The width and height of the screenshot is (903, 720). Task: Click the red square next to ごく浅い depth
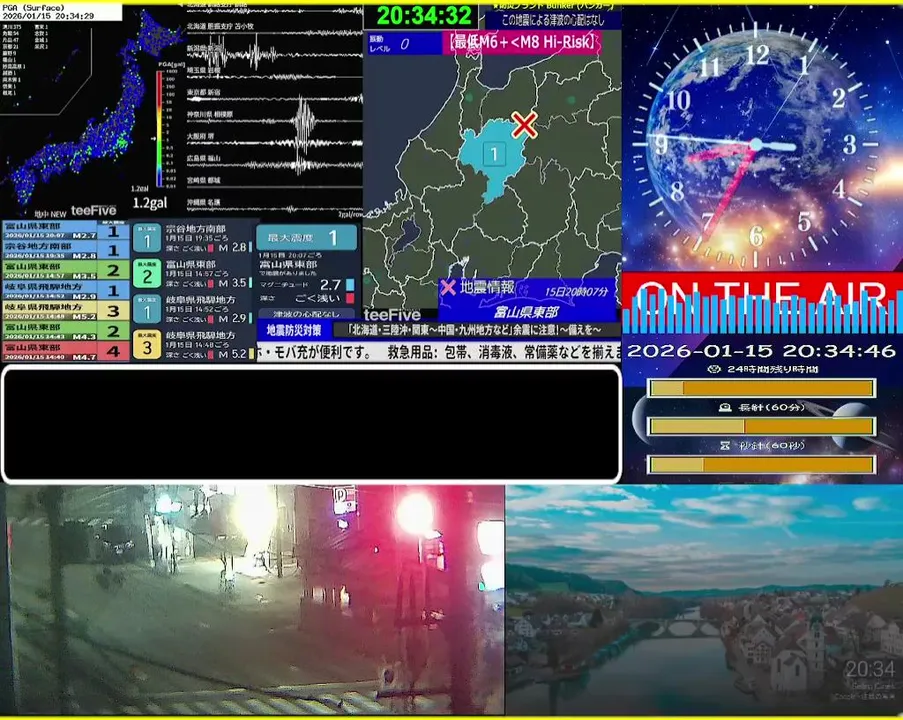[x=350, y=298]
